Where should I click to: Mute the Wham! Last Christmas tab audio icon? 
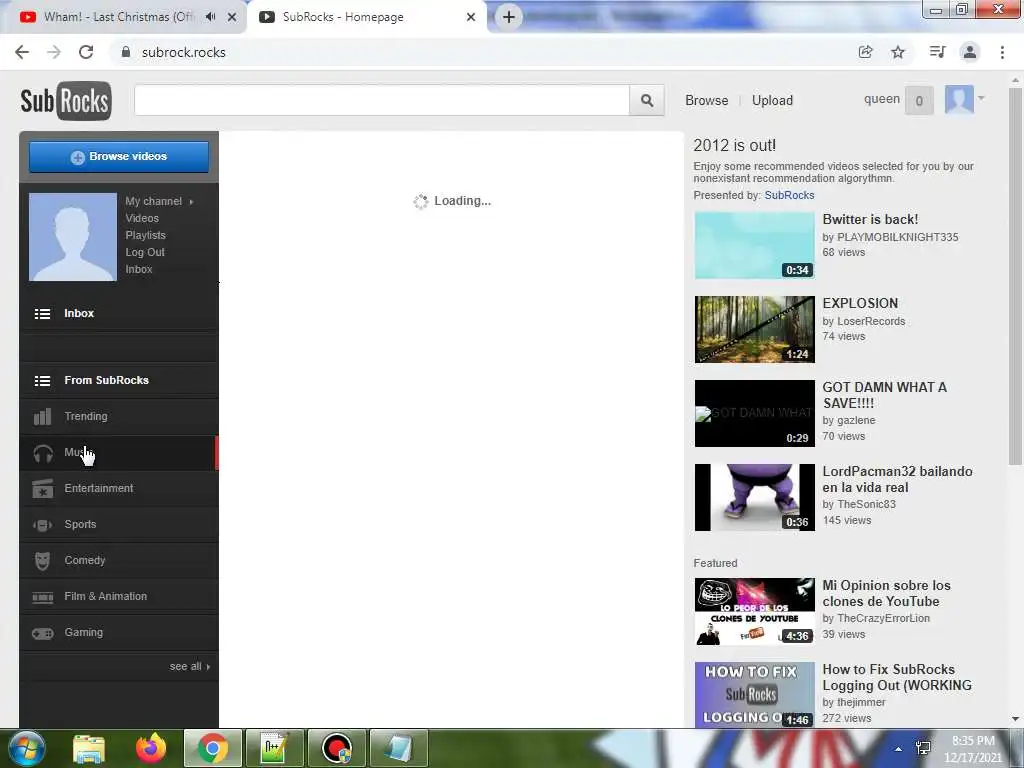click(210, 17)
